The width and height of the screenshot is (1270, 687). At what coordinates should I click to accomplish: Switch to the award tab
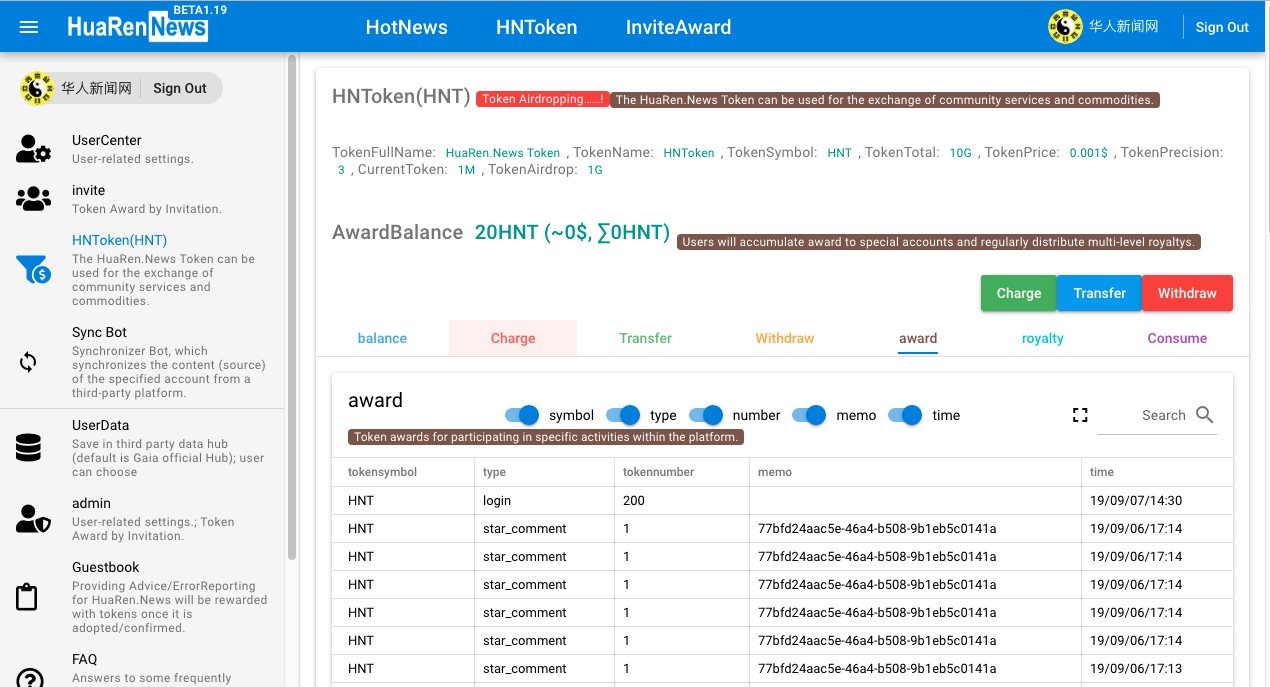coord(918,338)
